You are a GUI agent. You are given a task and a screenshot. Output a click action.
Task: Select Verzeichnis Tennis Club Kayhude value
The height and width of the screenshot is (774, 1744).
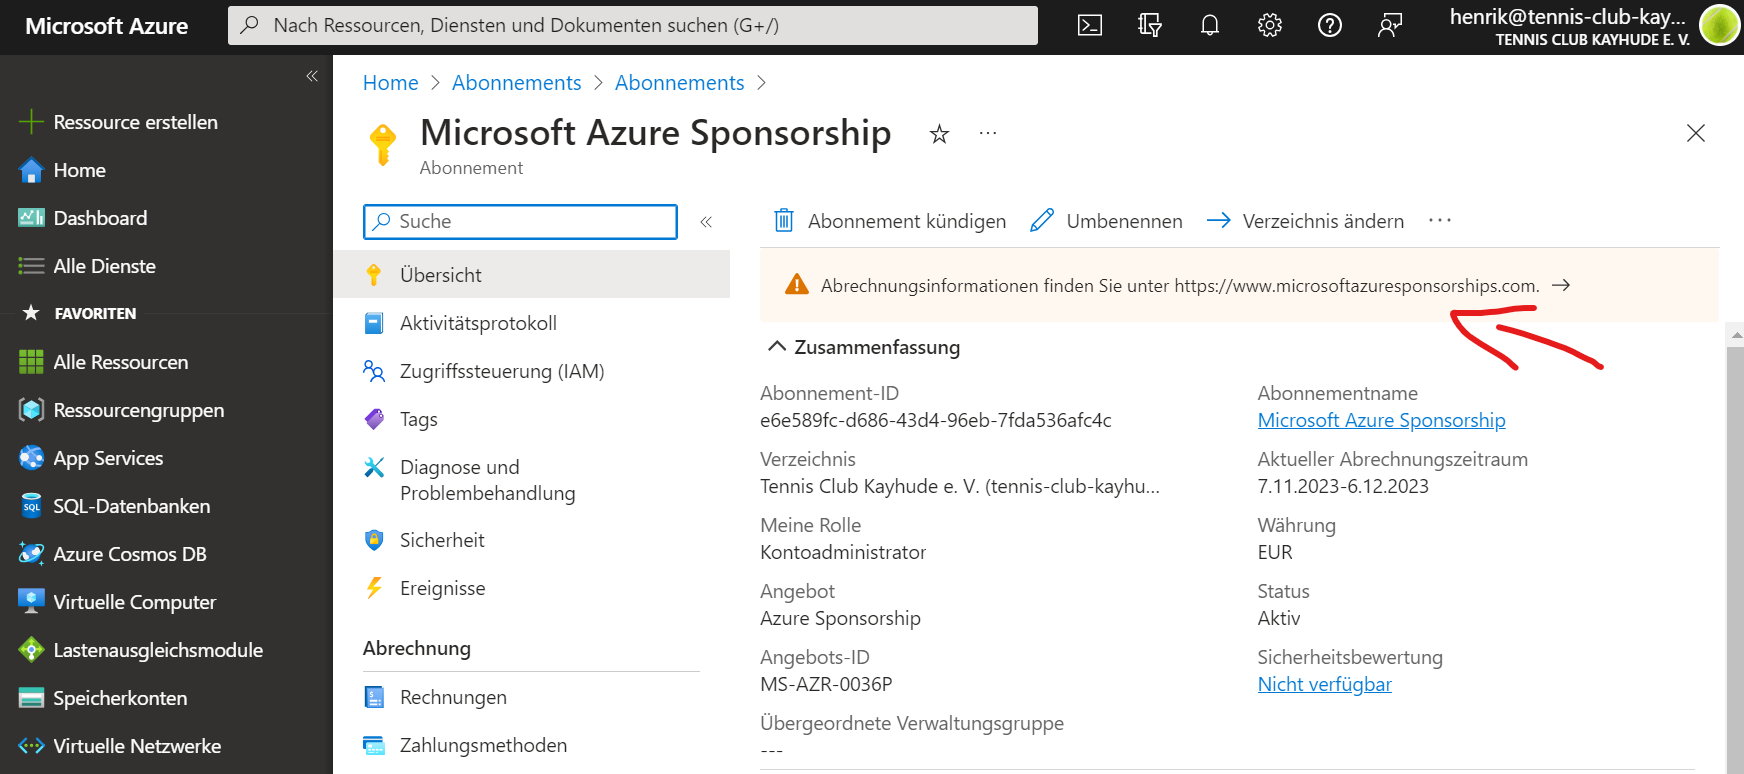coord(960,486)
